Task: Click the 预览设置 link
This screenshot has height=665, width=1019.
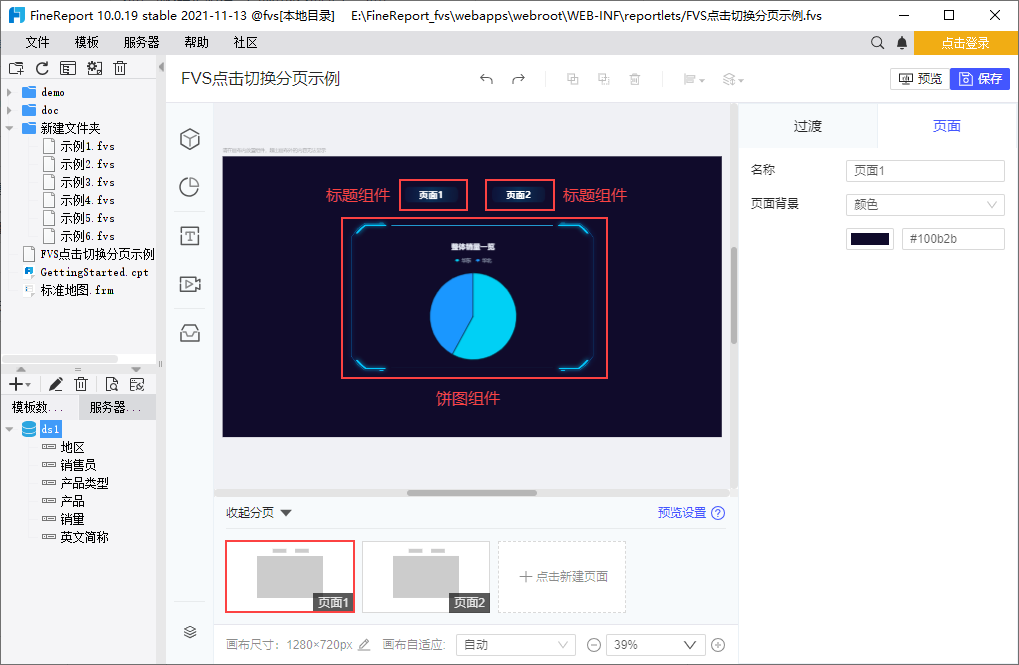Action: 682,513
